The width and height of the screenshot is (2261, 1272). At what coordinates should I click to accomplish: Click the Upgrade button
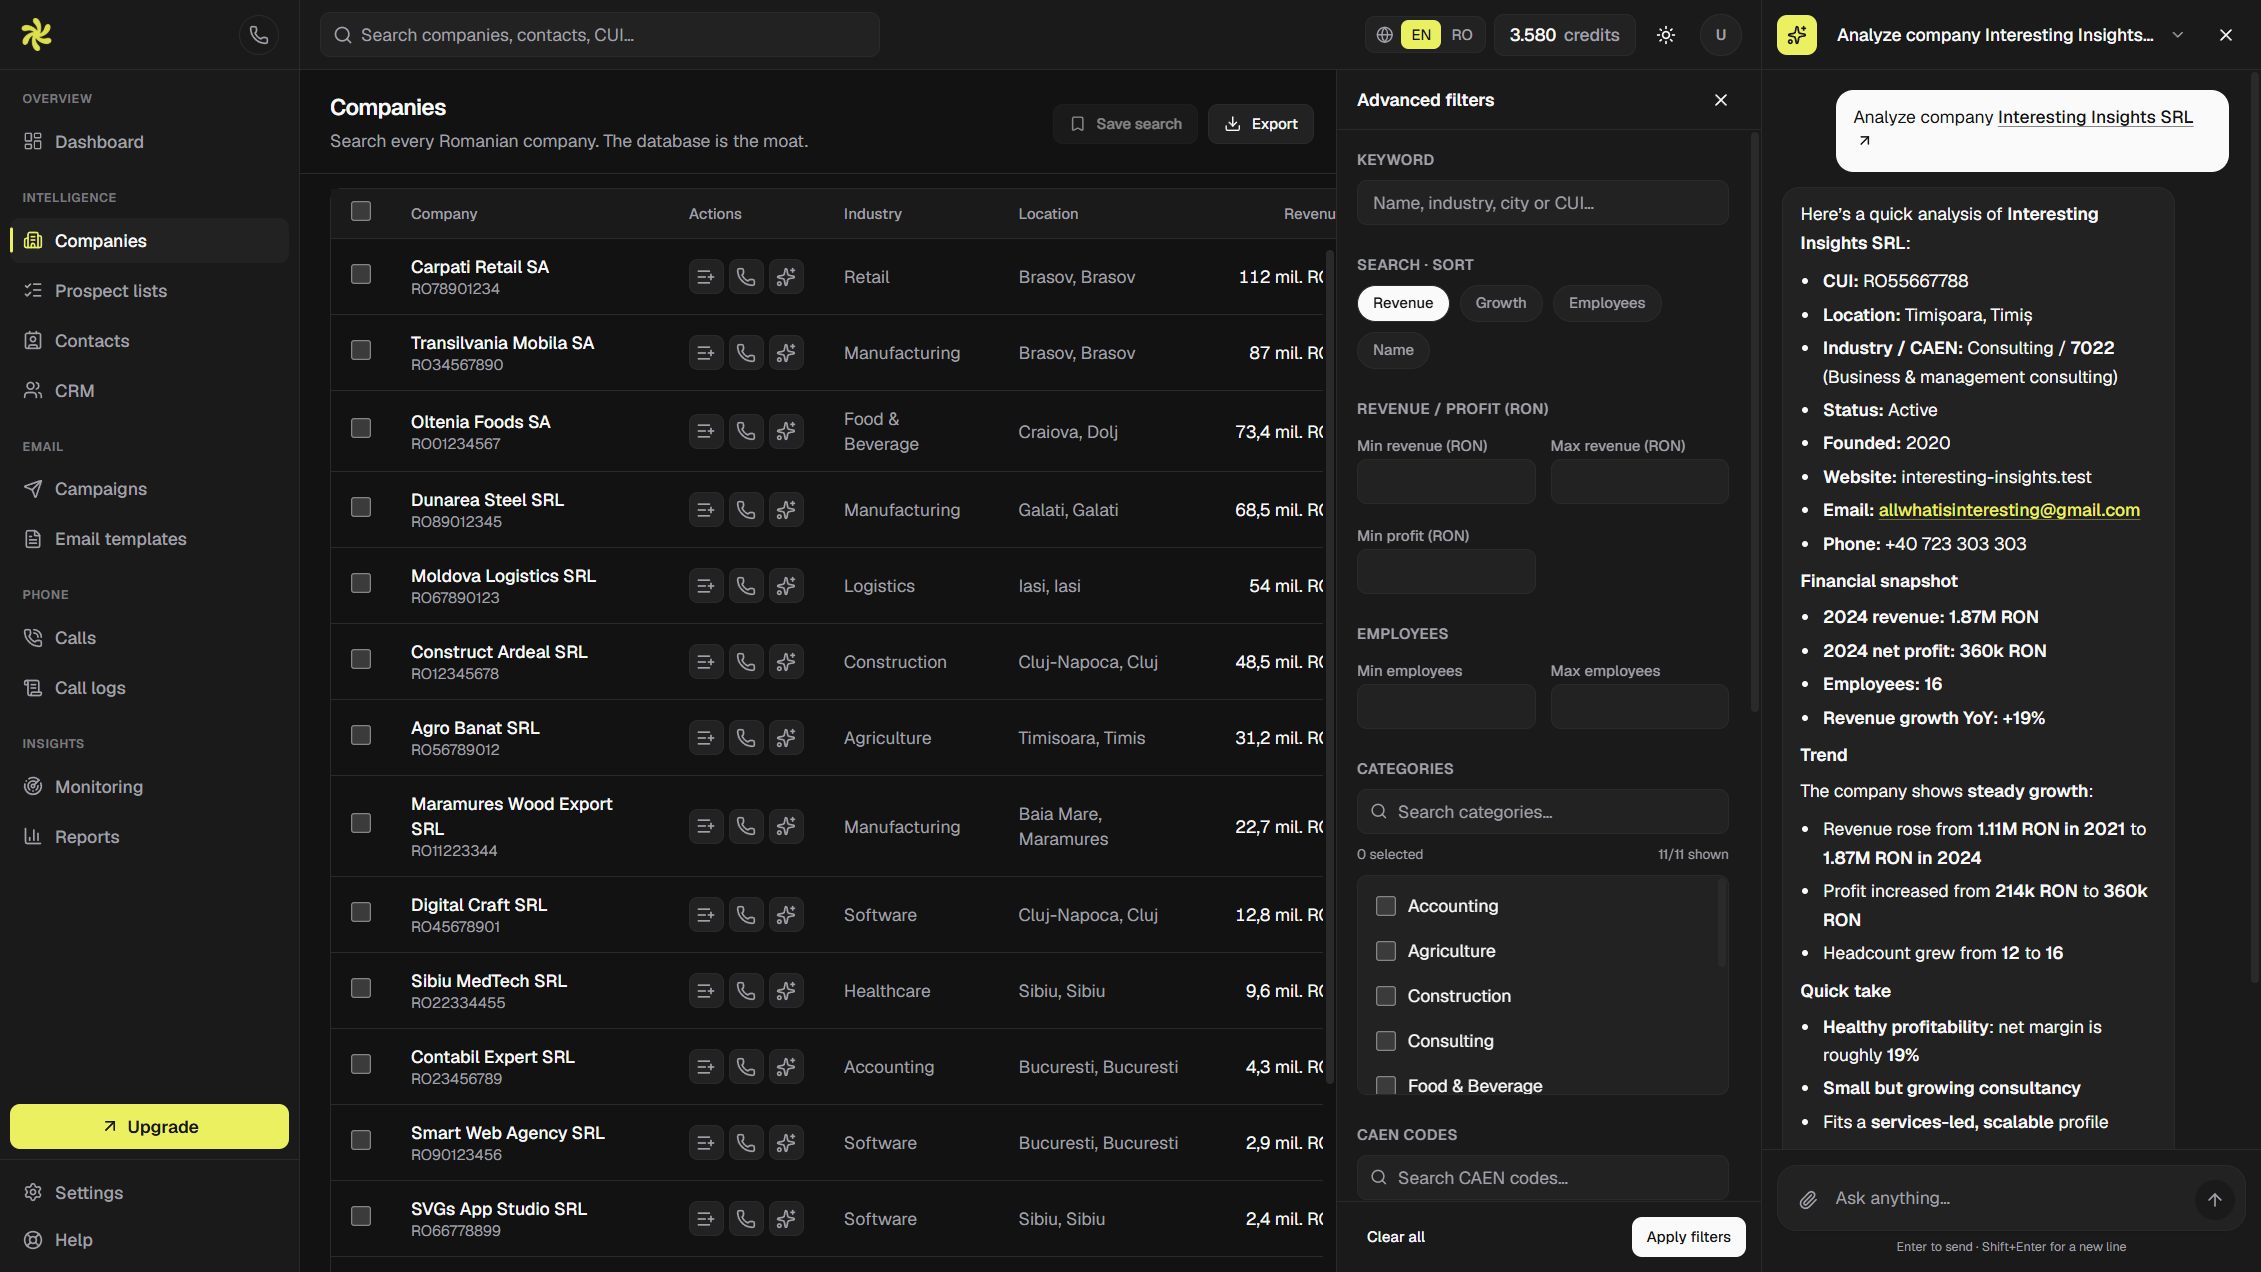(149, 1127)
